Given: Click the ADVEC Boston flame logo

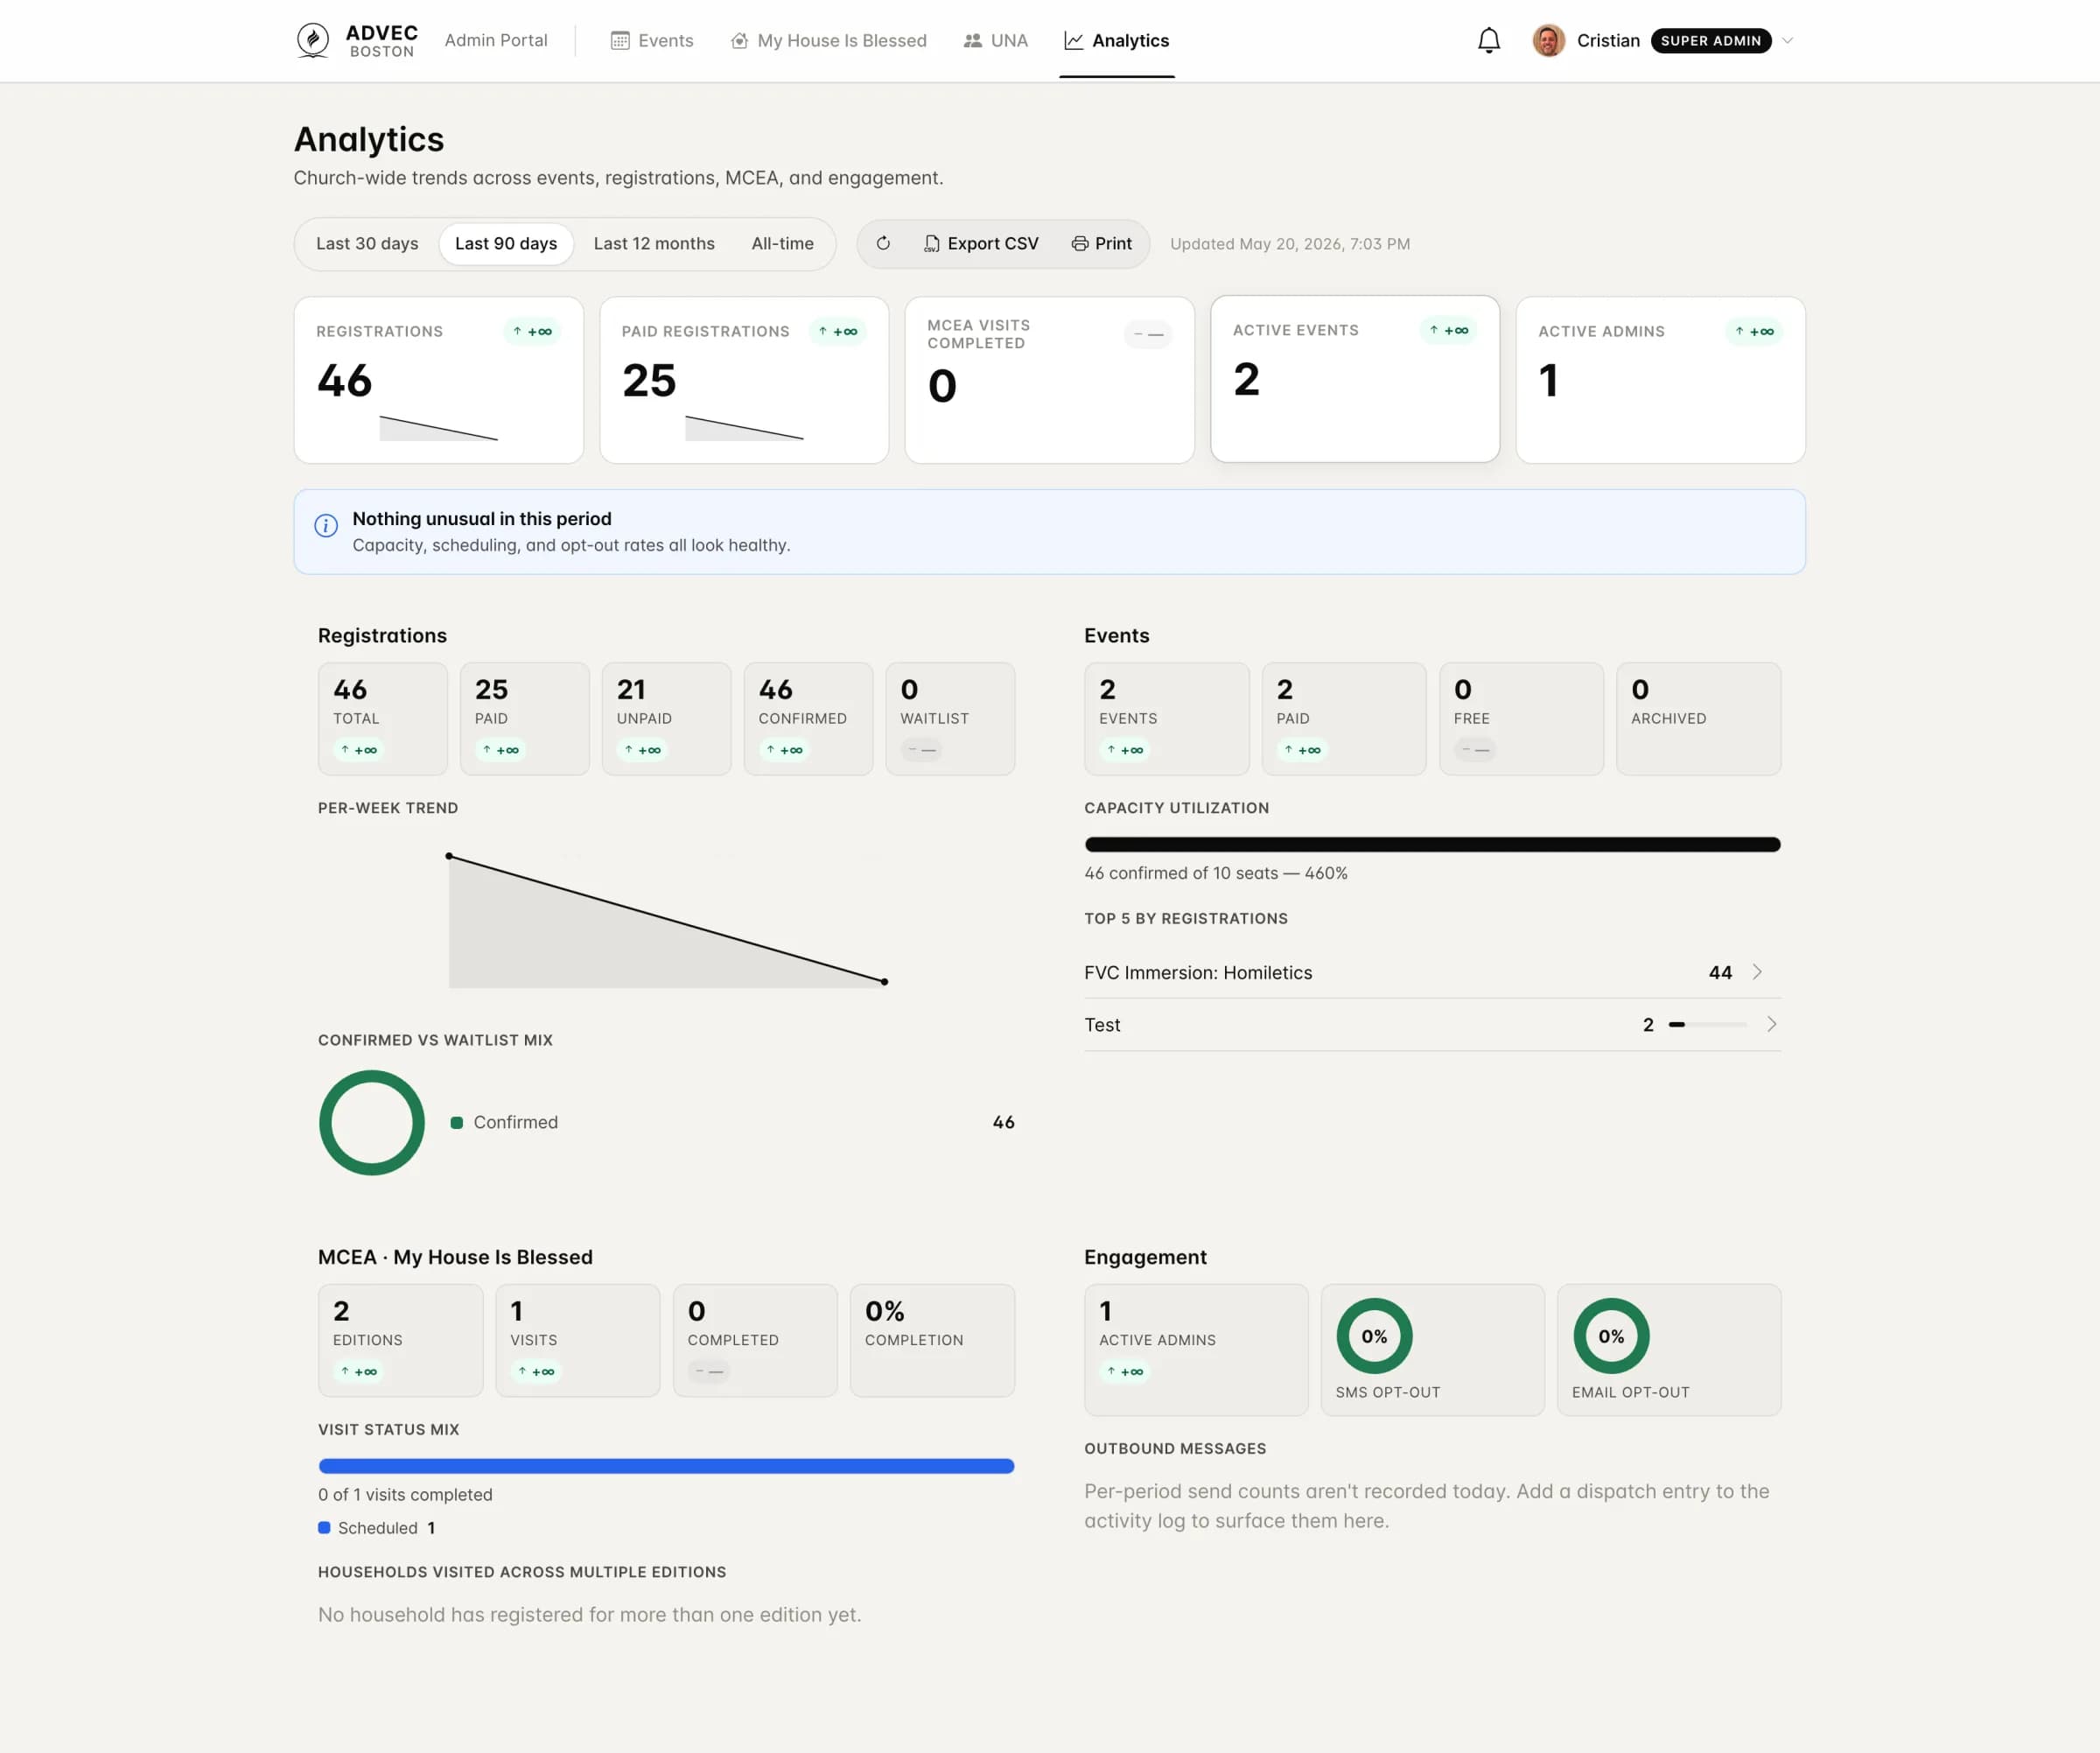Looking at the screenshot, I should pyautogui.click(x=313, y=40).
